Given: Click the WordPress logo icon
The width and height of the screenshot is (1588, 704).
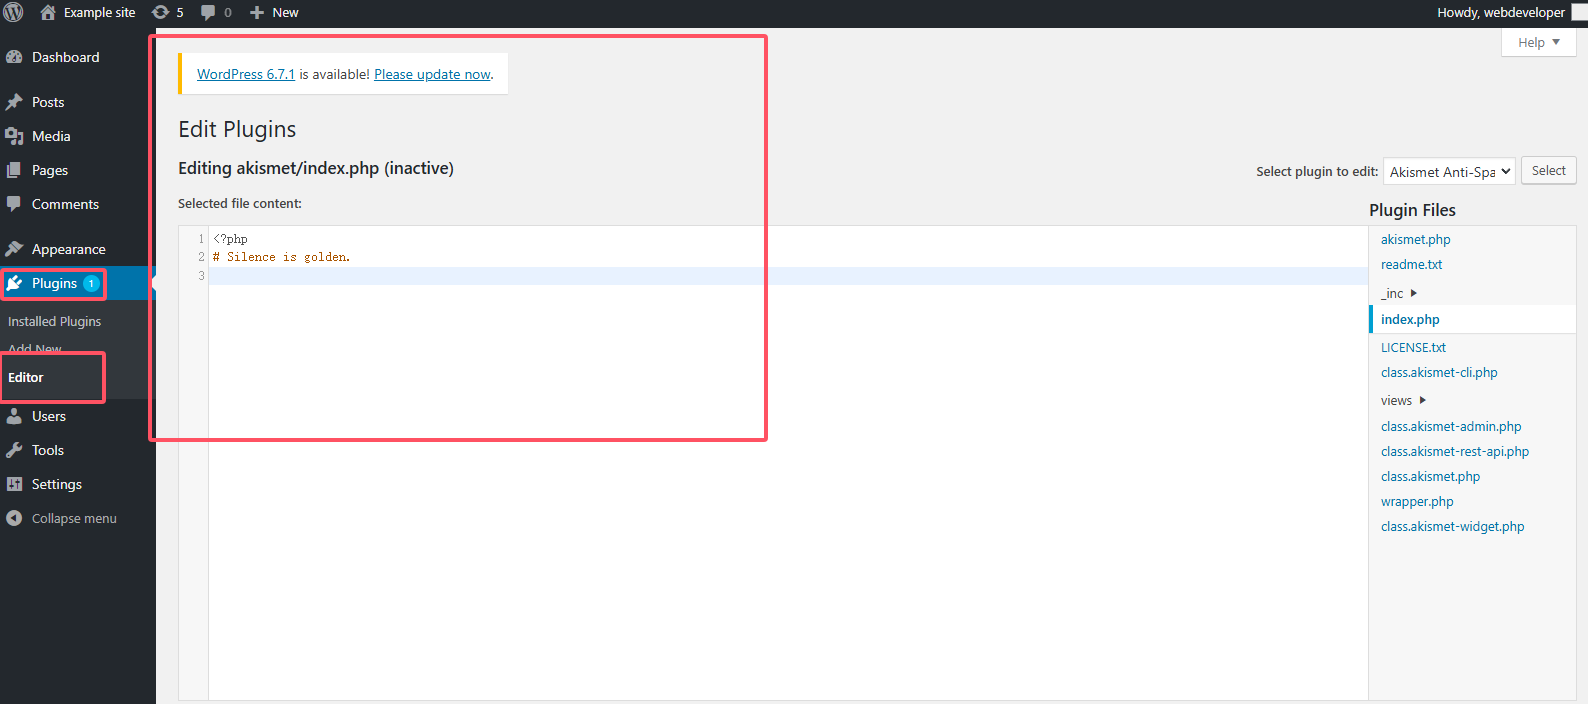Looking at the screenshot, I should tap(13, 12).
